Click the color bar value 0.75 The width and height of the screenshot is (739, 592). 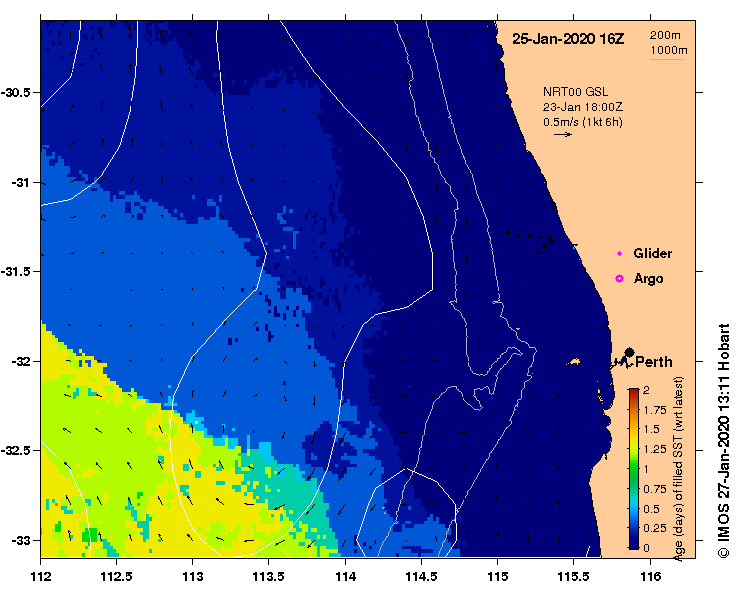click(654, 489)
